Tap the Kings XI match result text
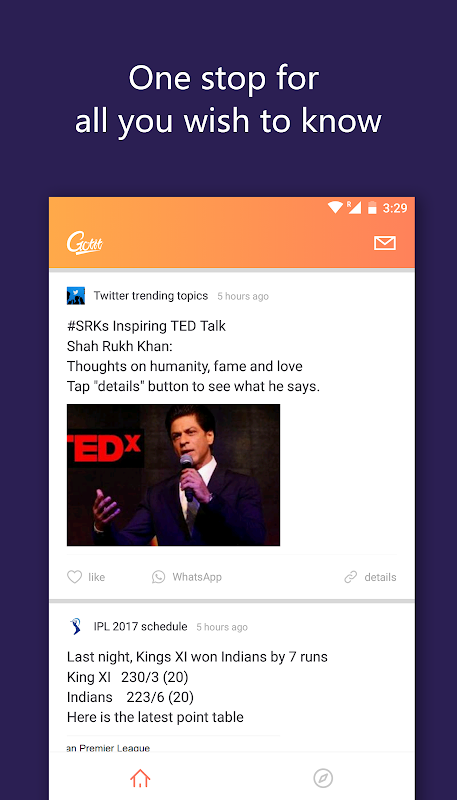 [197, 657]
